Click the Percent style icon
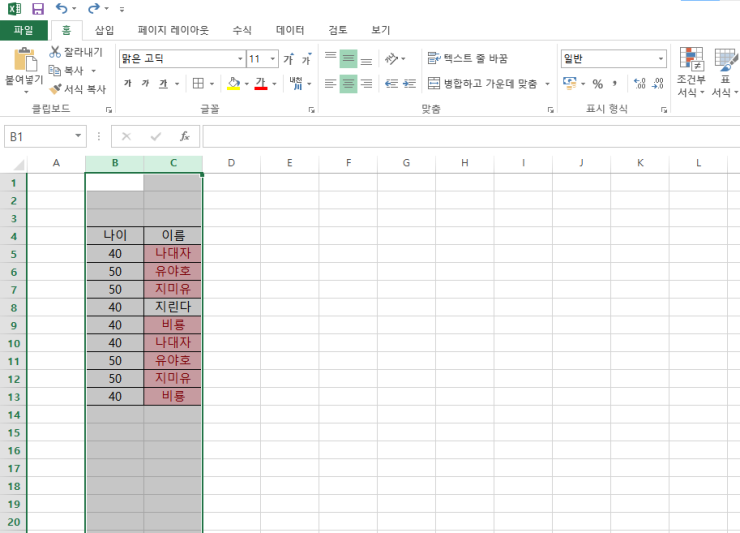 coord(598,84)
